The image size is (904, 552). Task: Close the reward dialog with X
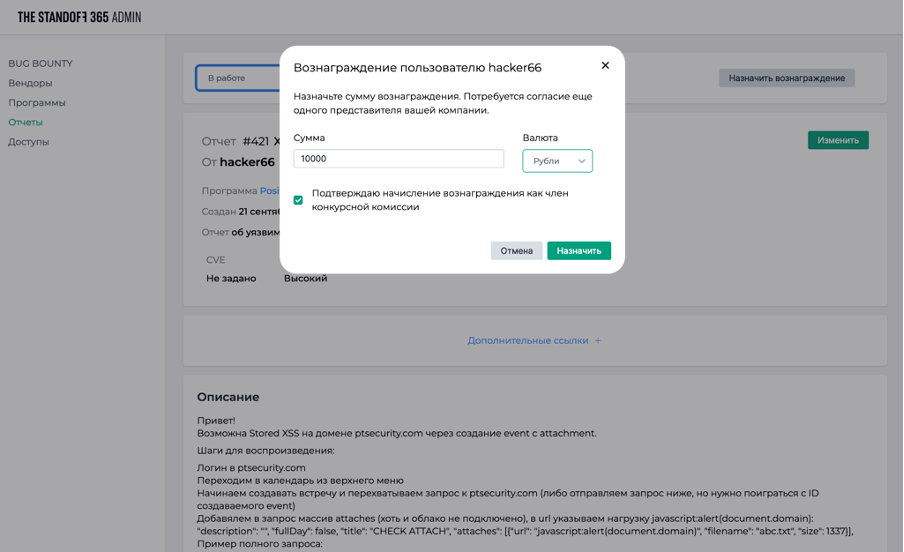pos(605,66)
